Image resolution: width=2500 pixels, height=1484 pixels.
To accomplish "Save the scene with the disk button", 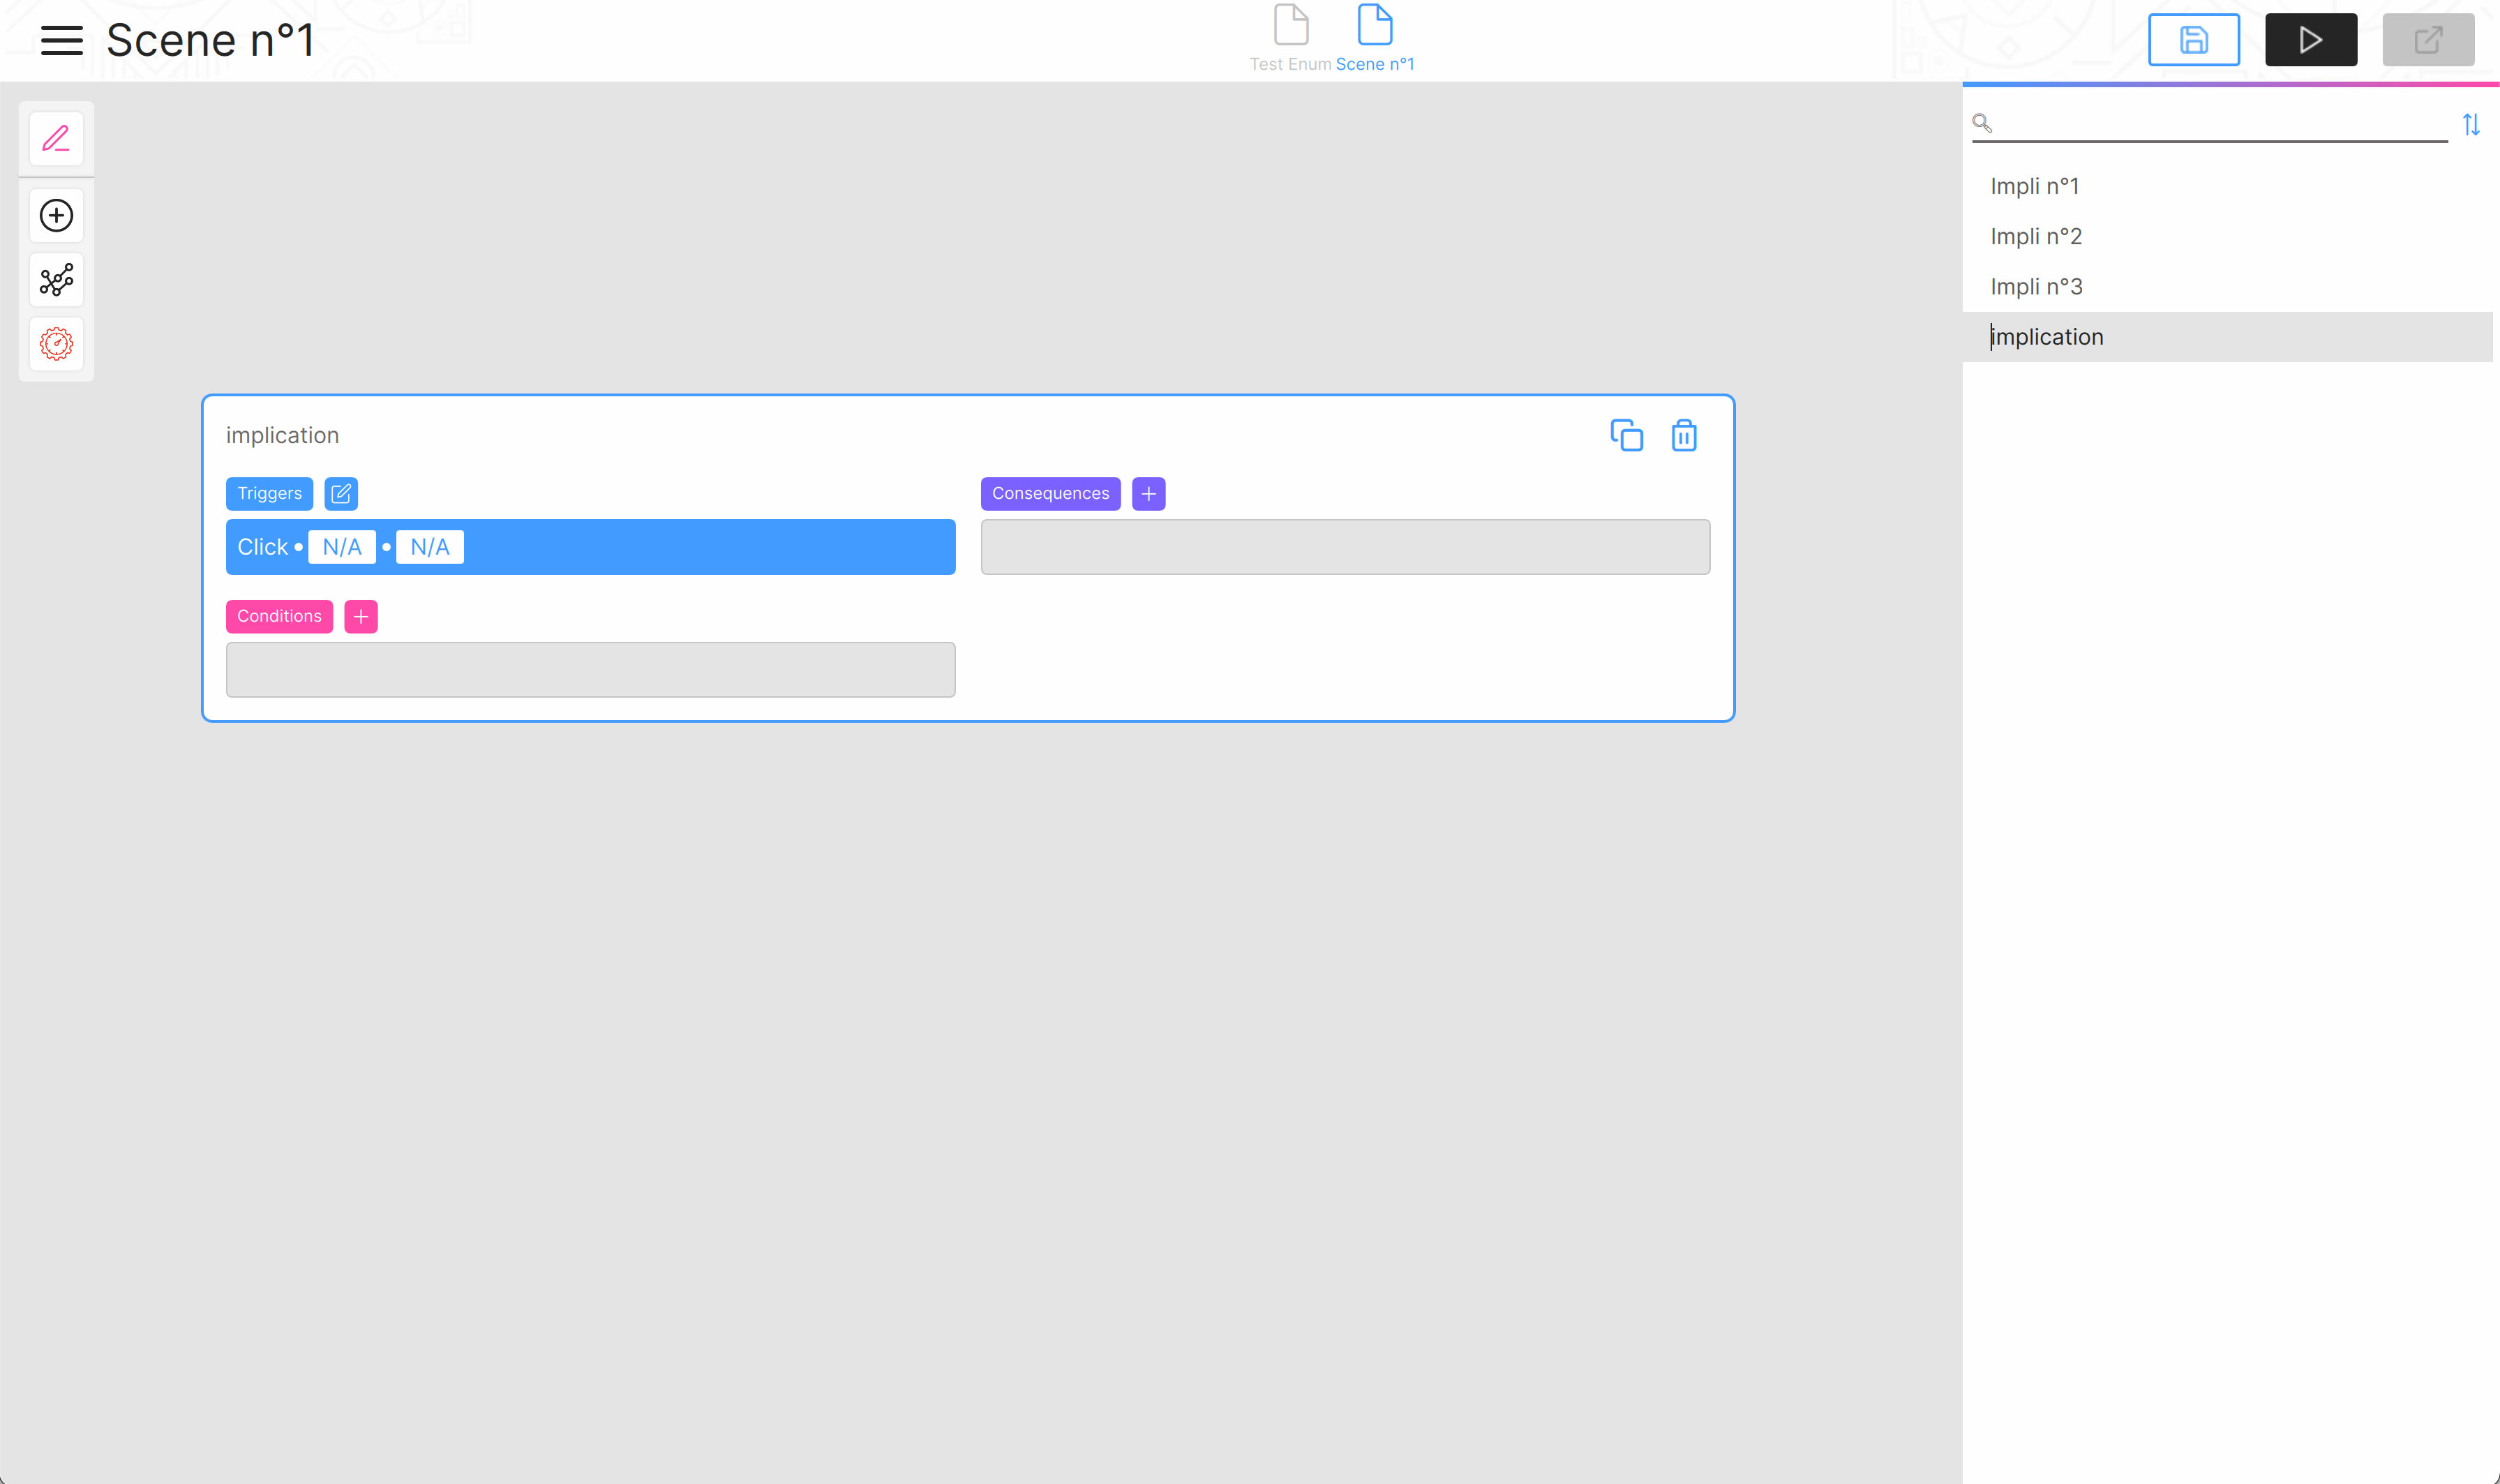I will (x=2193, y=40).
